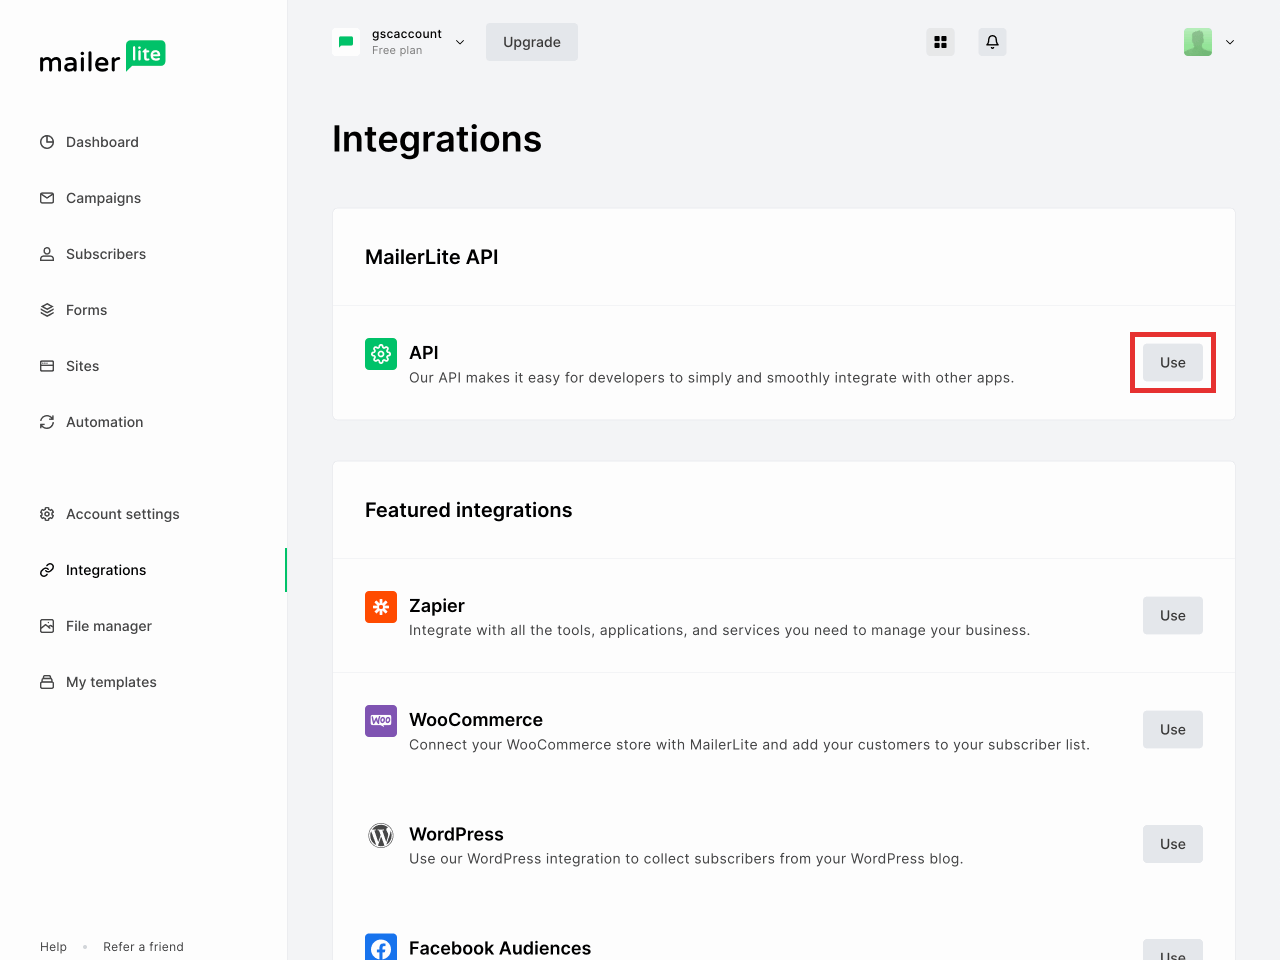
Task: Click the Forms layers icon
Action: pos(47,310)
